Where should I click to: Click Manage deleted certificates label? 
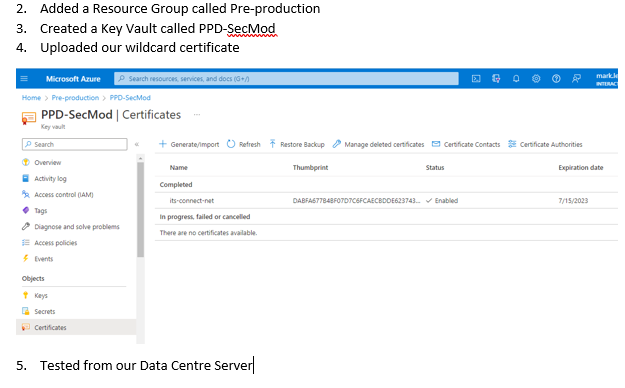[x=384, y=144]
